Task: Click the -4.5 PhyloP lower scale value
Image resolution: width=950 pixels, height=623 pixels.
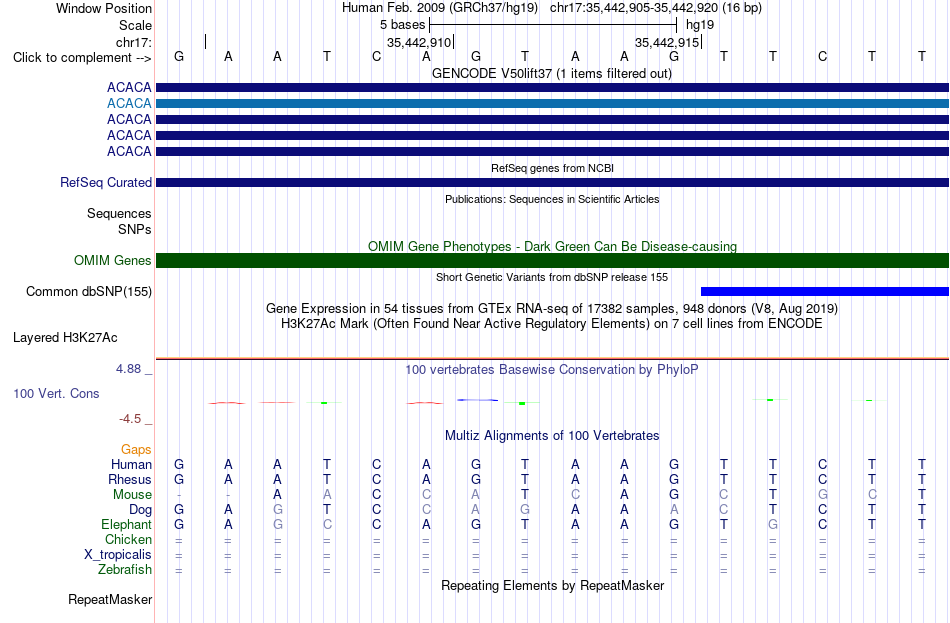Action: click(x=130, y=419)
